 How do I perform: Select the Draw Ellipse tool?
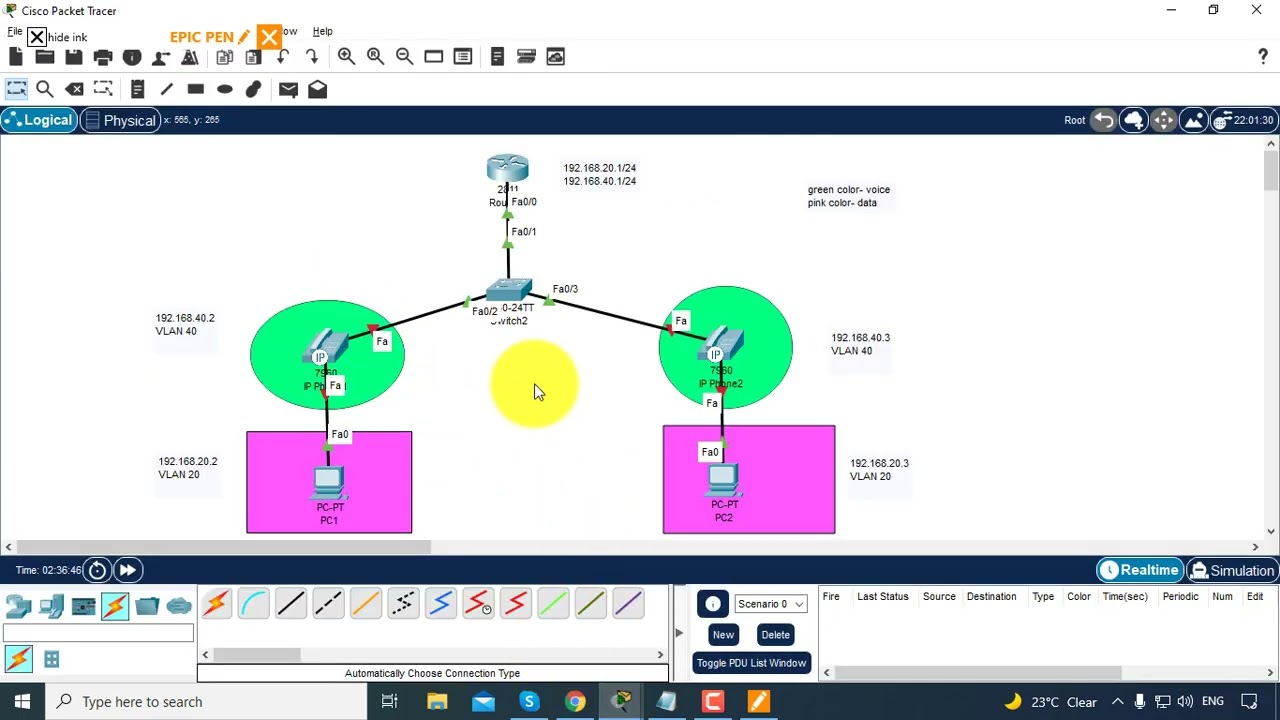click(x=225, y=89)
